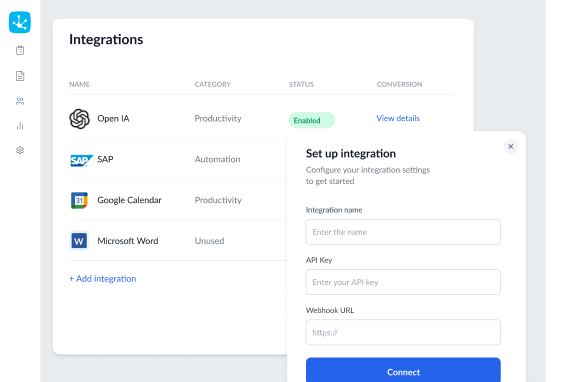This screenshot has height=382, width=588.
Task: Select the Microsoft Word row name
Action: click(128, 241)
